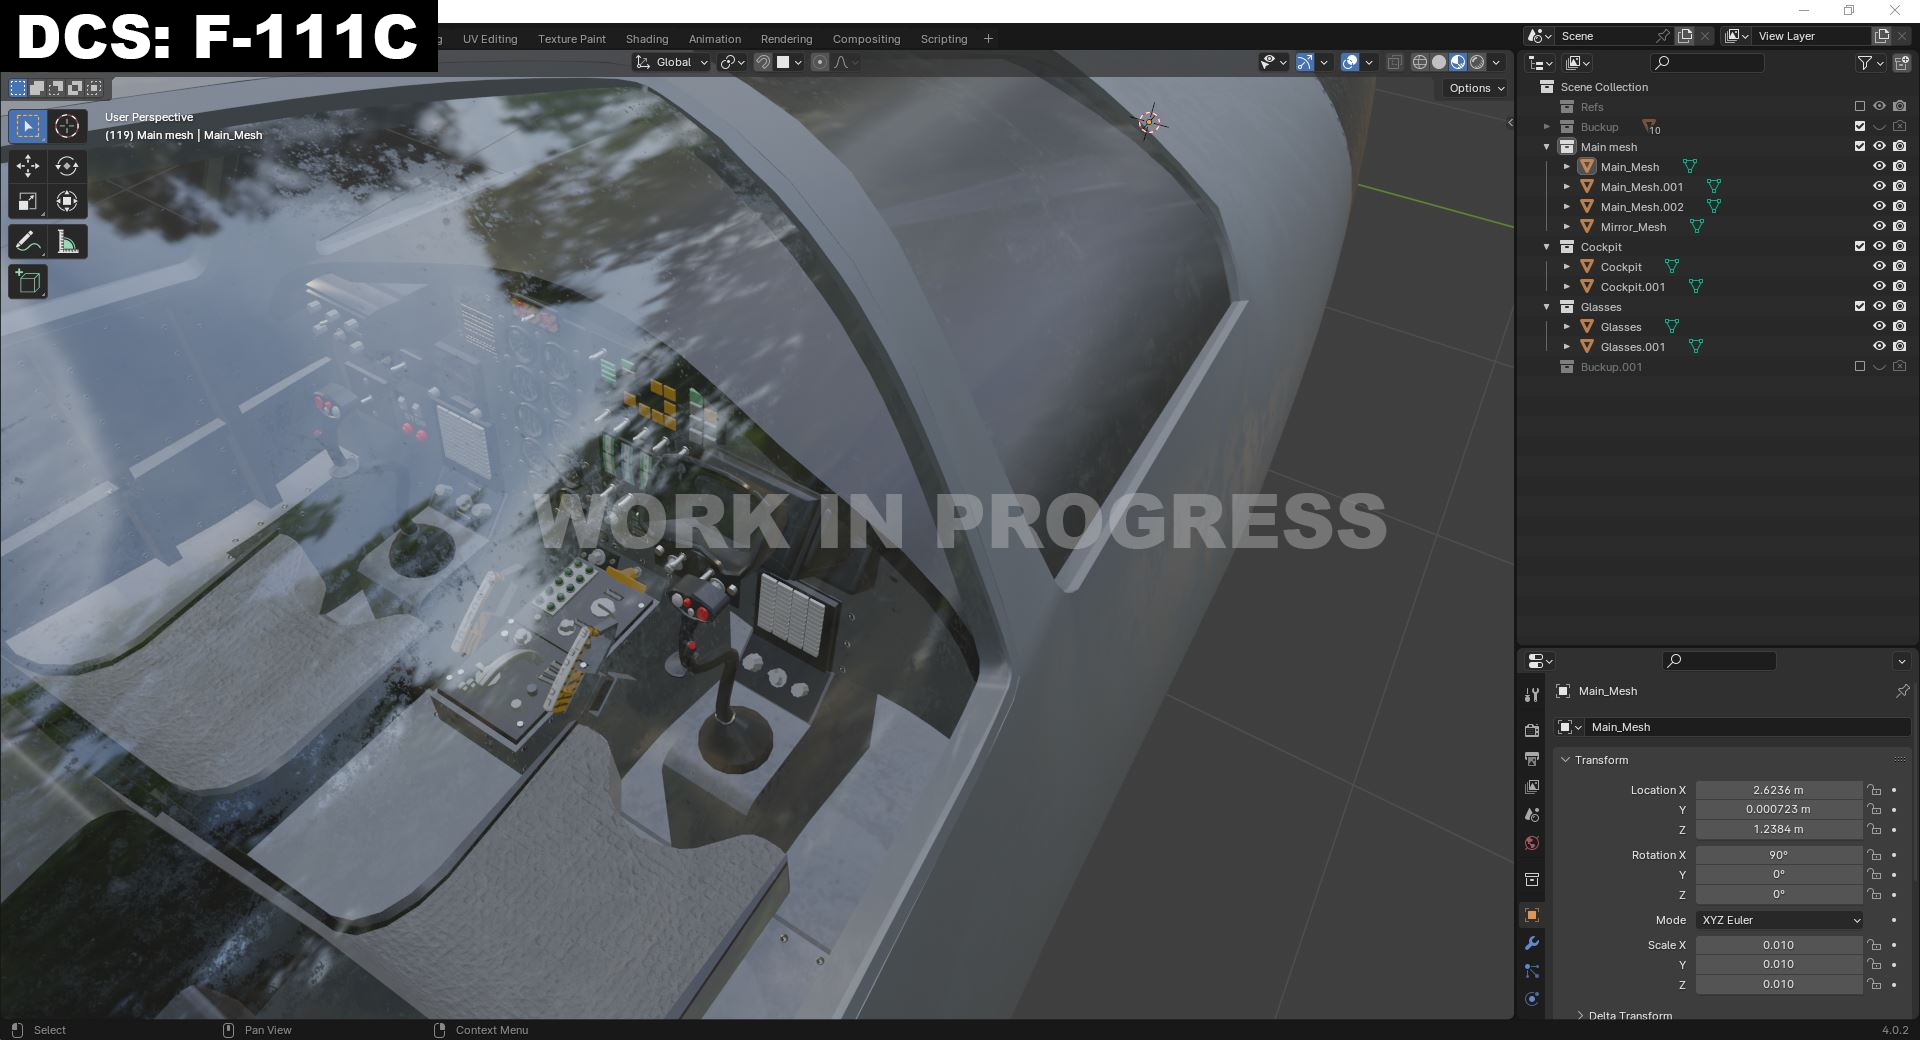Image resolution: width=1920 pixels, height=1040 pixels.
Task: Click the Location X value field
Action: 1779,790
